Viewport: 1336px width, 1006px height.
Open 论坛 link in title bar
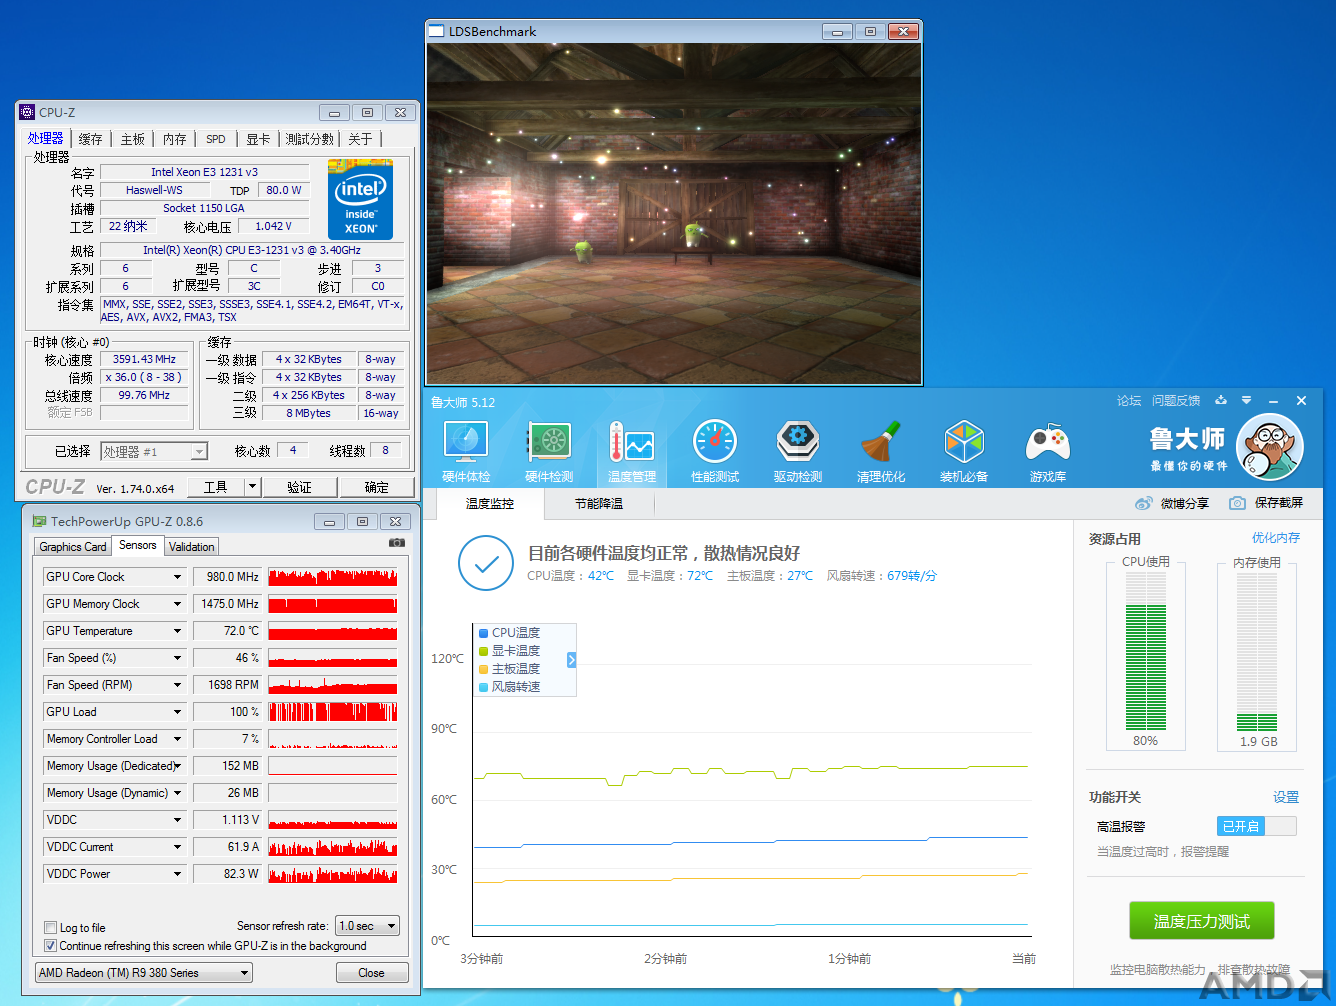1129,400
